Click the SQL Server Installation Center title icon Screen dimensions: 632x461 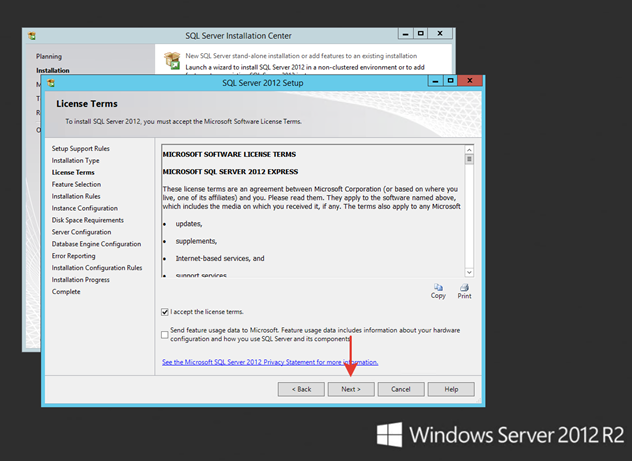[32, 36]
